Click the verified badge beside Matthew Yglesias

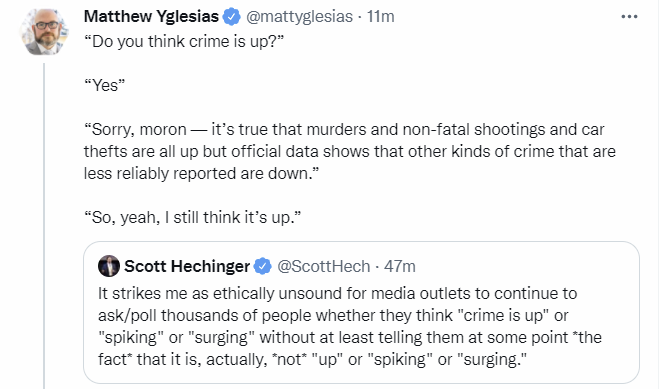(x=232, y=17)
